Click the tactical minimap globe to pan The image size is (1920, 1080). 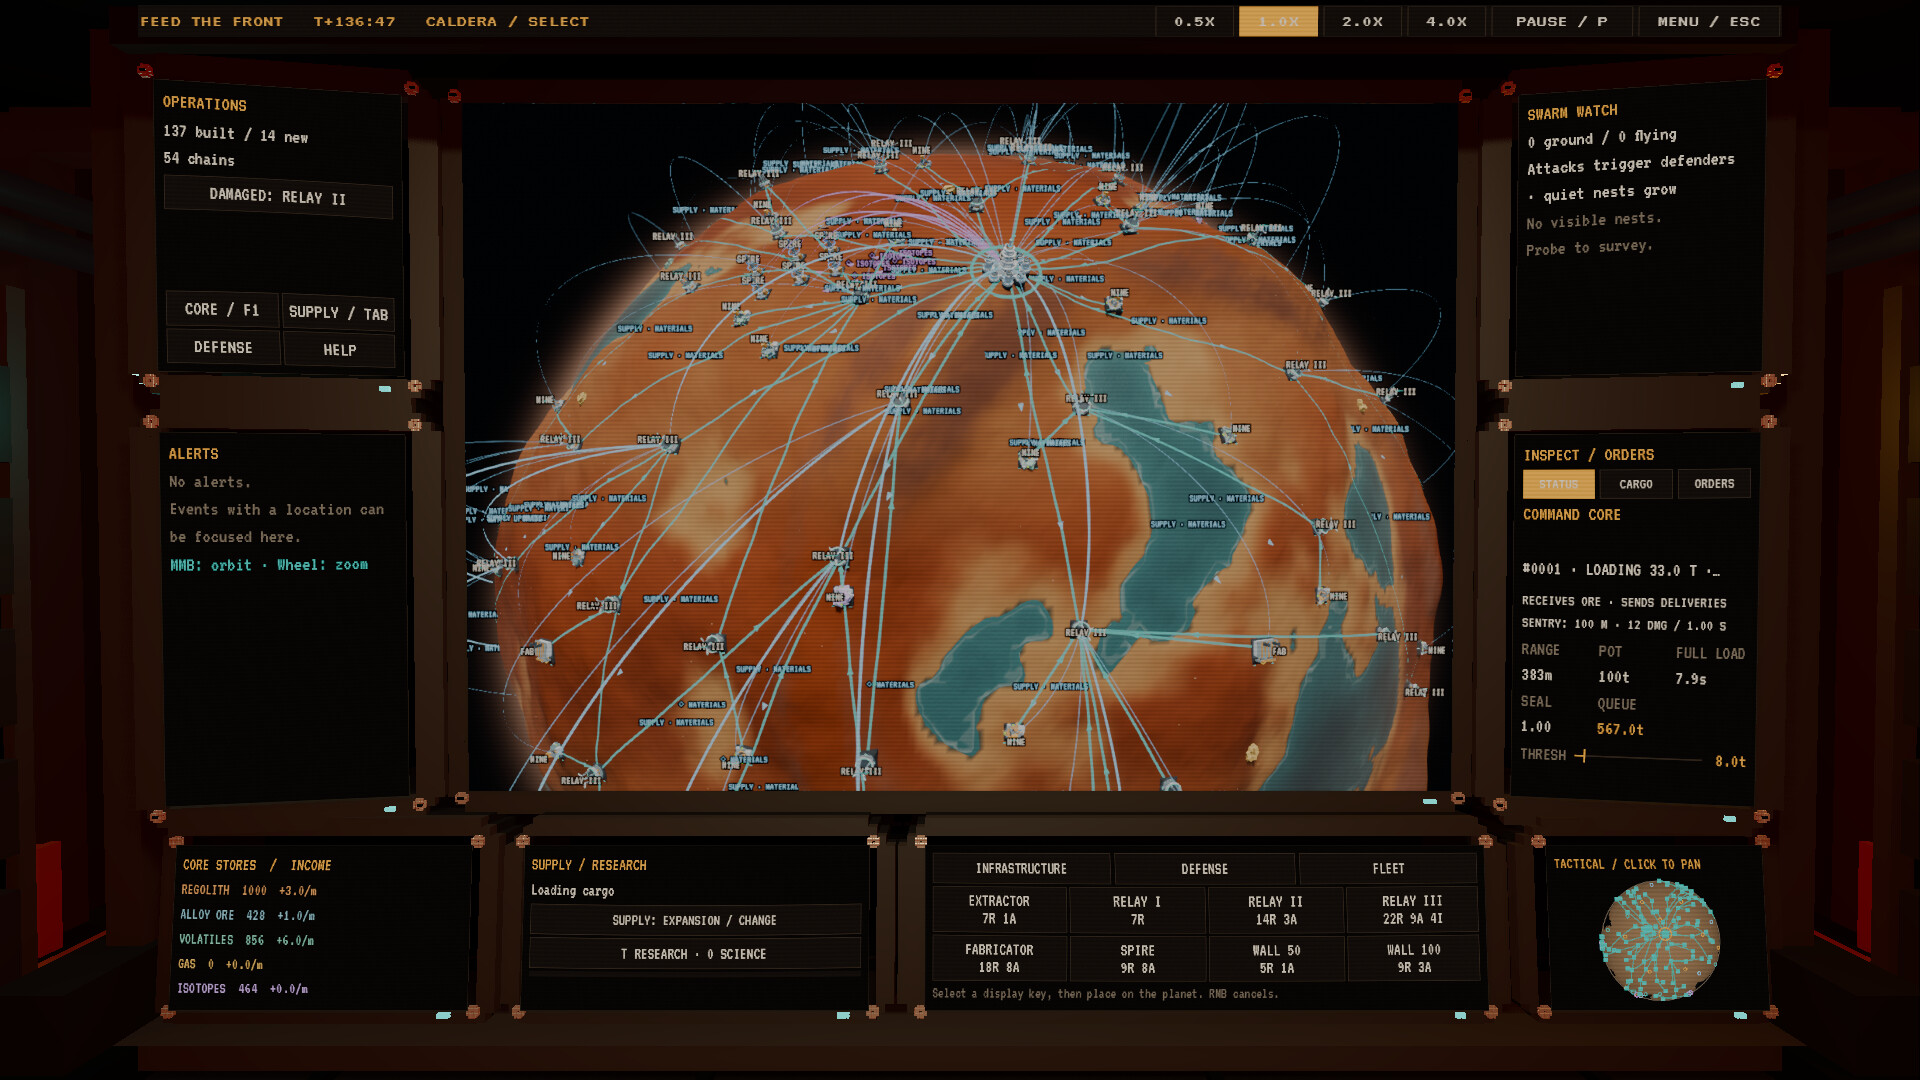pos(1660,940)
